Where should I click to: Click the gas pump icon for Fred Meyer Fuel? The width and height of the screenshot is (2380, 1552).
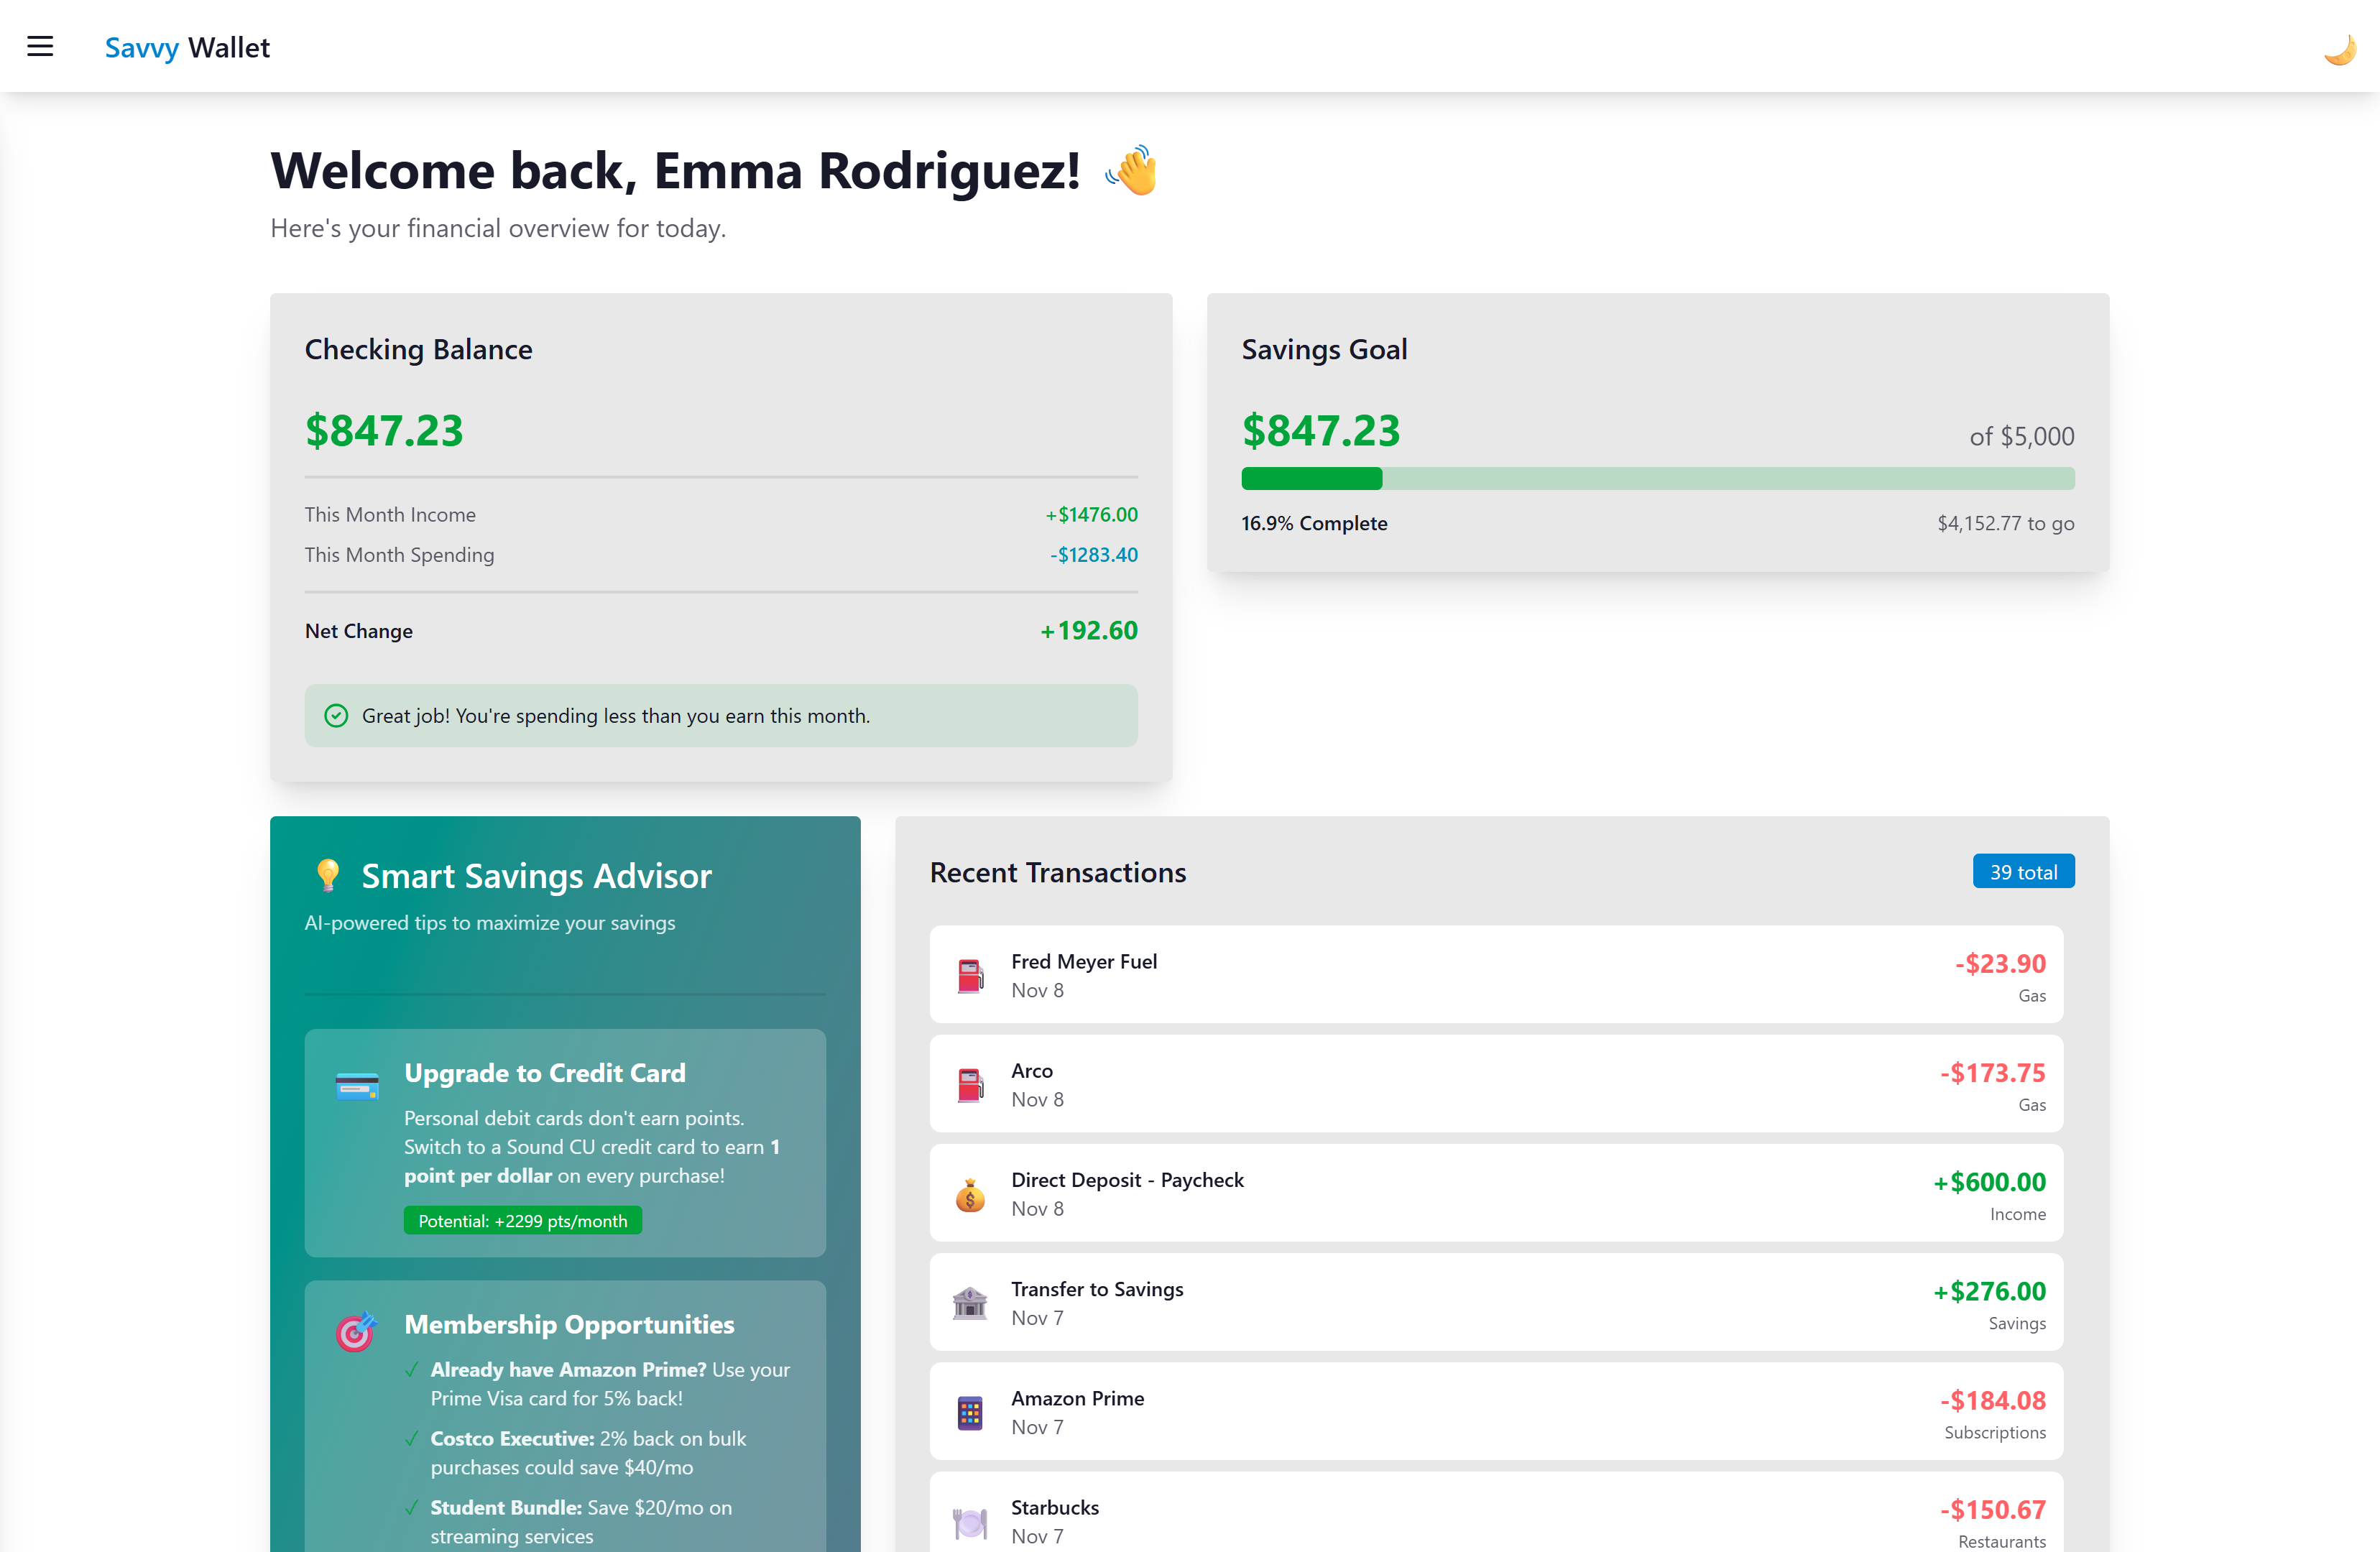point(969,975)
